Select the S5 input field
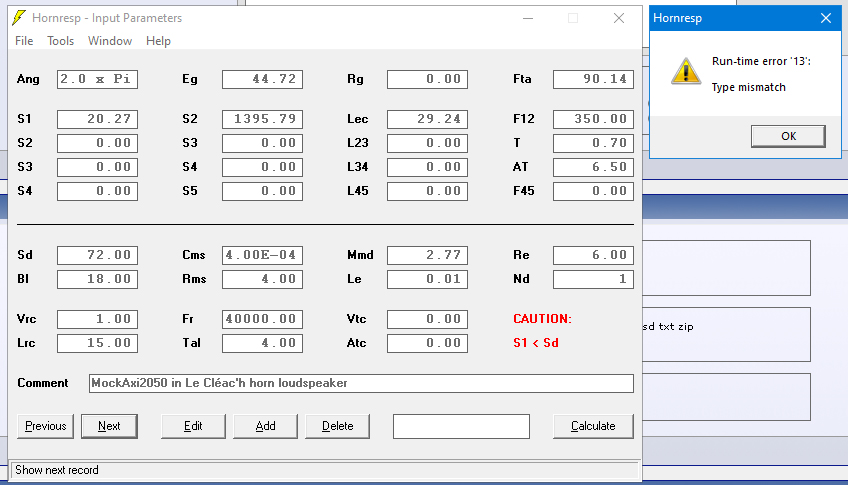Viewport: 848px width, 485px height. coord(262,191)
